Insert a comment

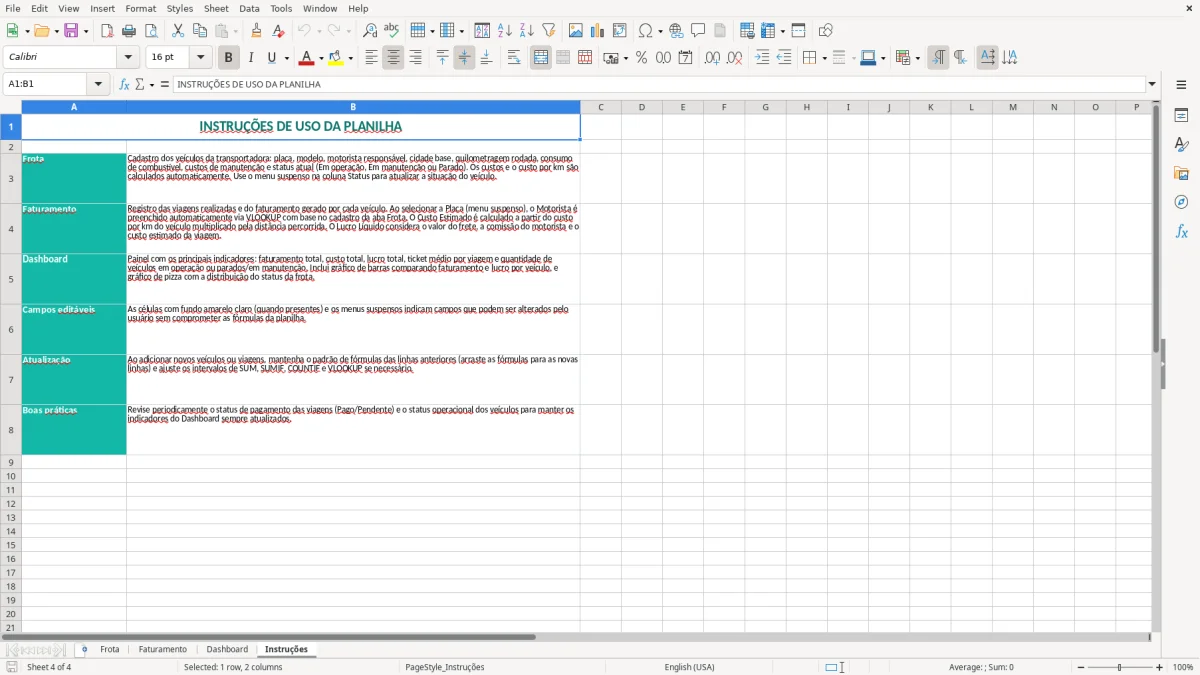698,31
